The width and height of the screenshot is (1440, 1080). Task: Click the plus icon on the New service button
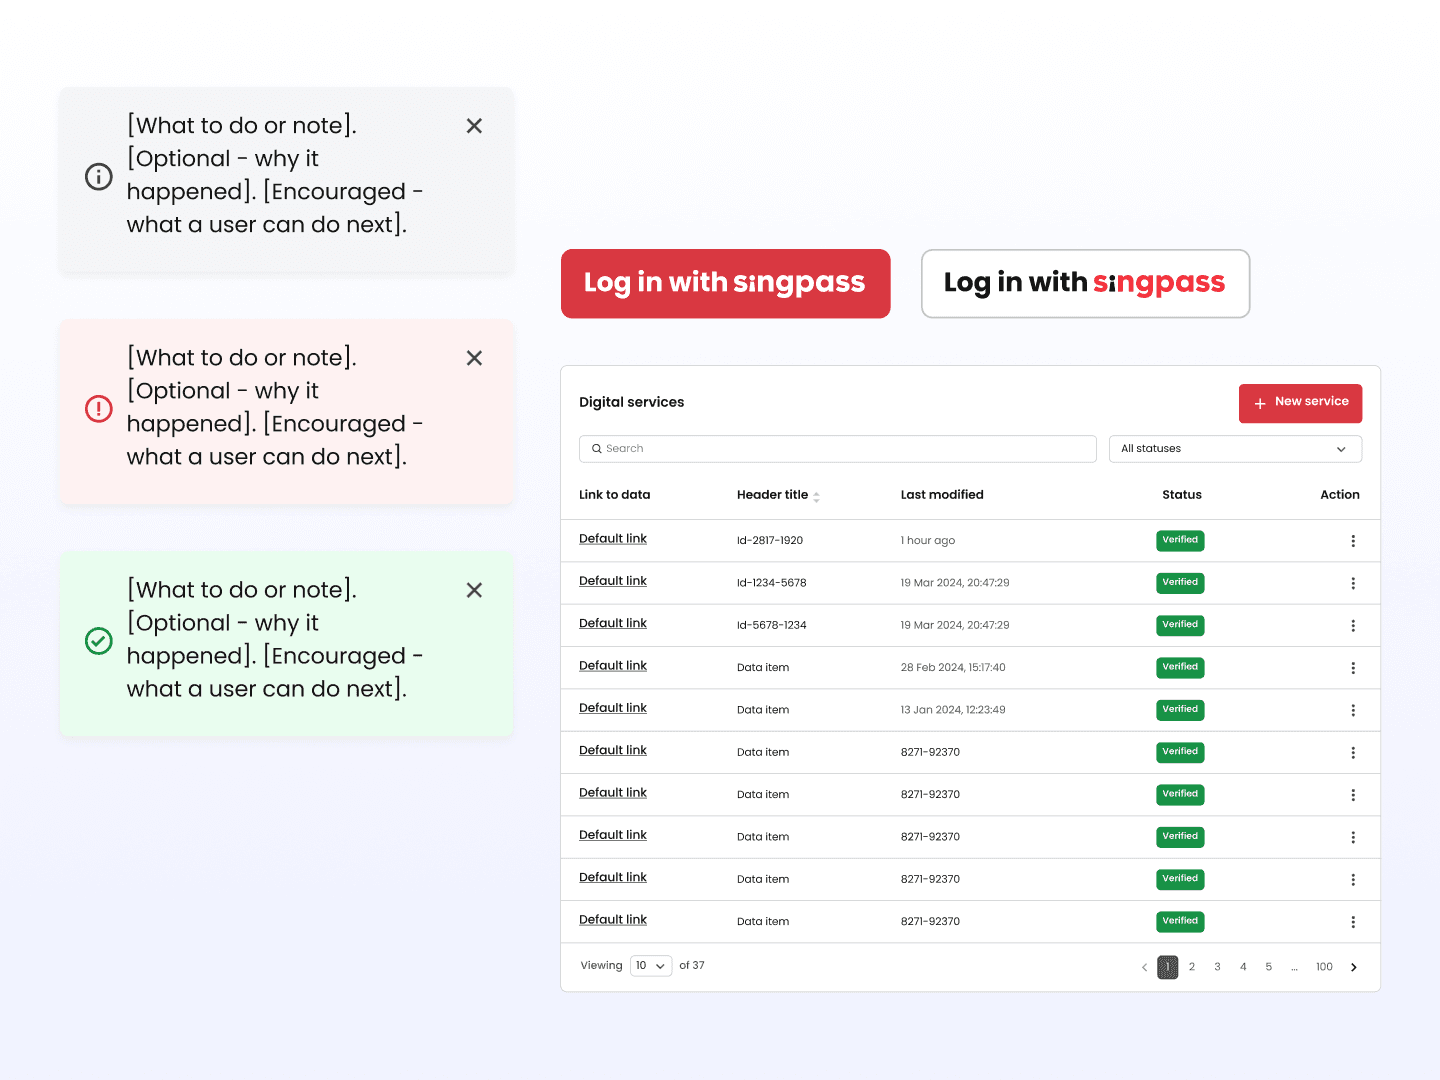click(1261, 402)
